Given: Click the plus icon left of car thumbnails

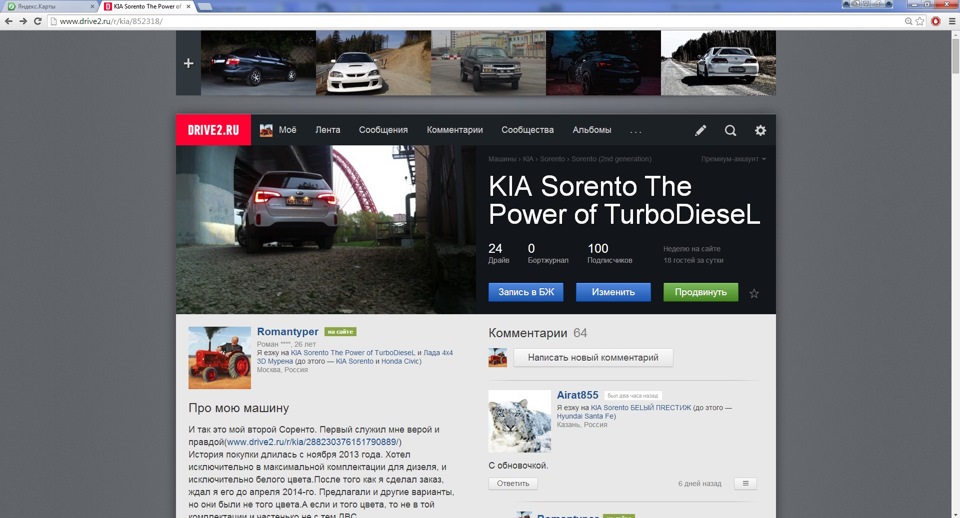Looking at the screenshot, I should tap(189, 63).
